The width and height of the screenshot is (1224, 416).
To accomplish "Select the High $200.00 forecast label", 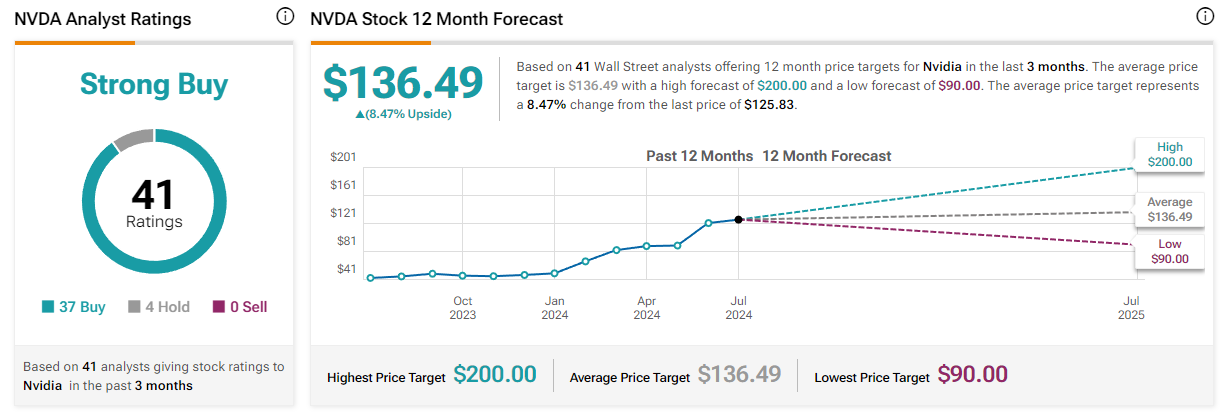I will coord(1169,154).
